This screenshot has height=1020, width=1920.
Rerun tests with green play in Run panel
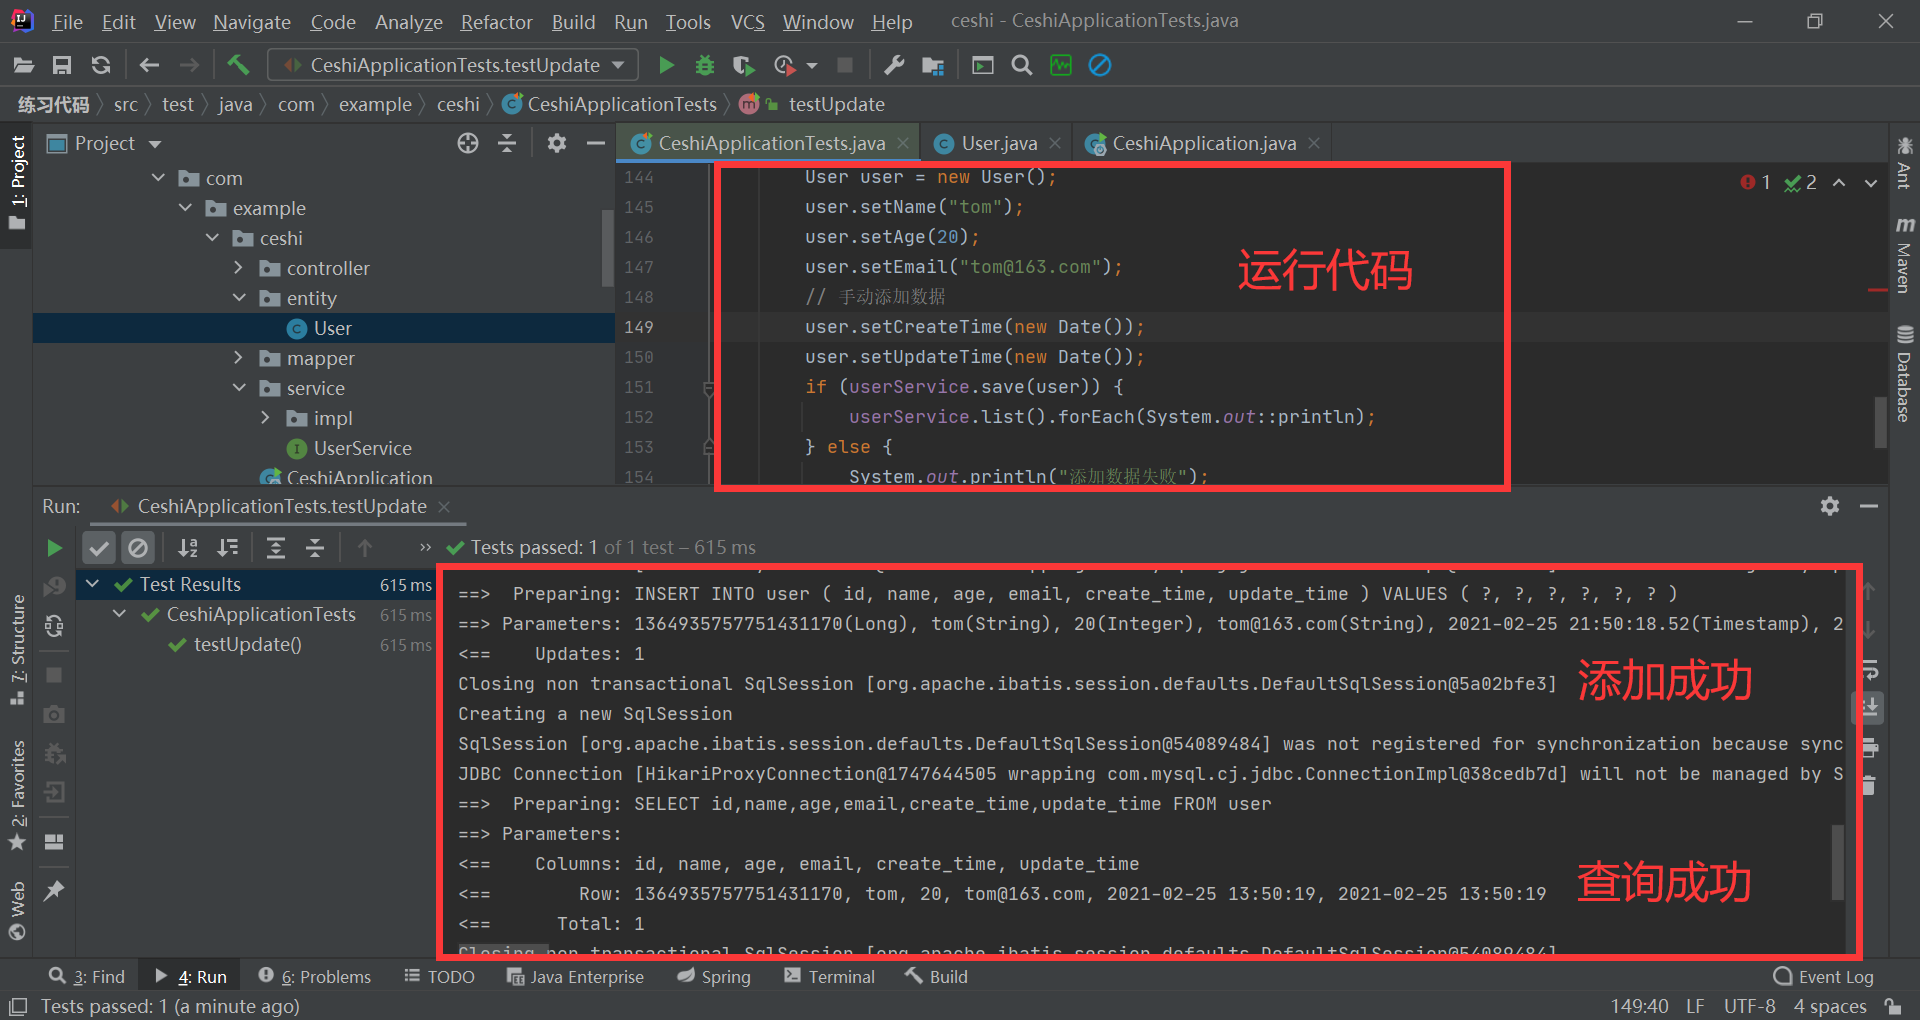click(x=54, y=547)
